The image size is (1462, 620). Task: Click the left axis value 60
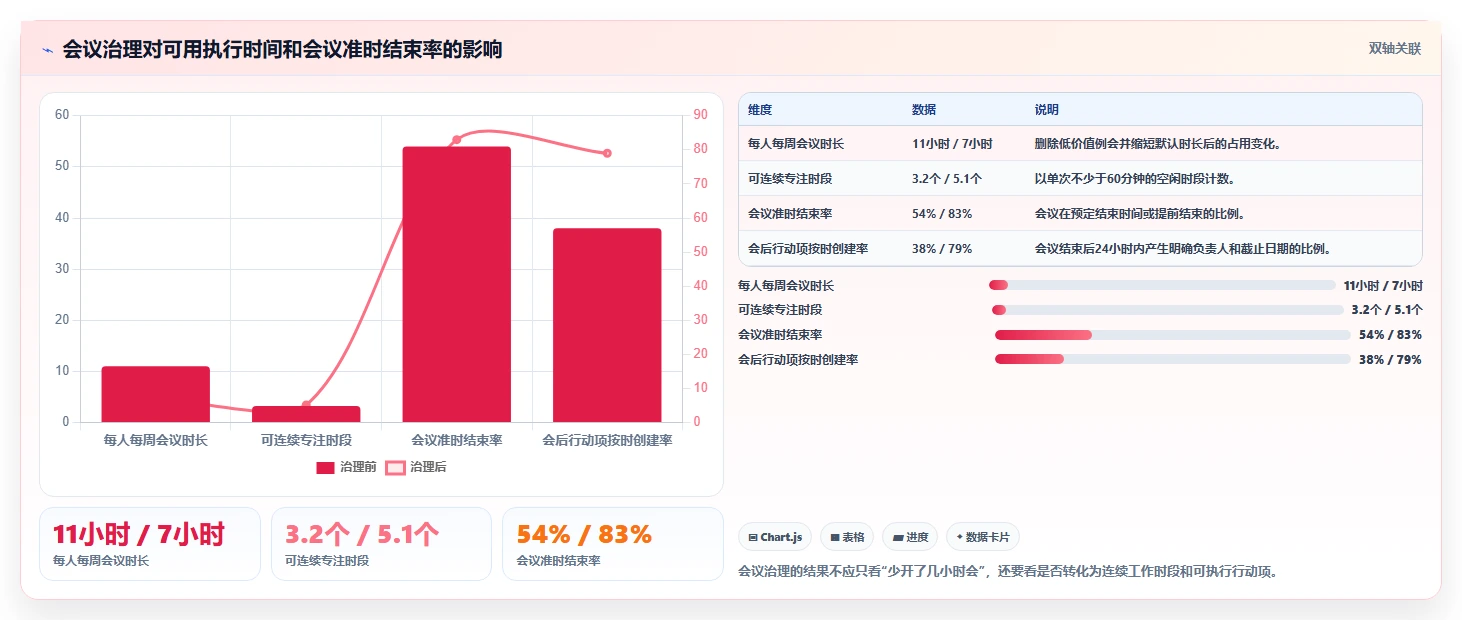tap(62, 115)
